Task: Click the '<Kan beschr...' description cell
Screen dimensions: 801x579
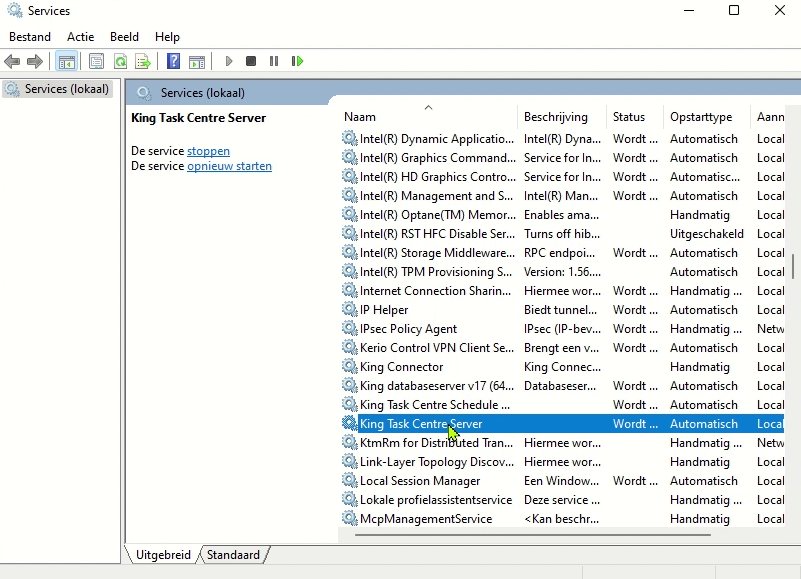Action: [561, 518]
